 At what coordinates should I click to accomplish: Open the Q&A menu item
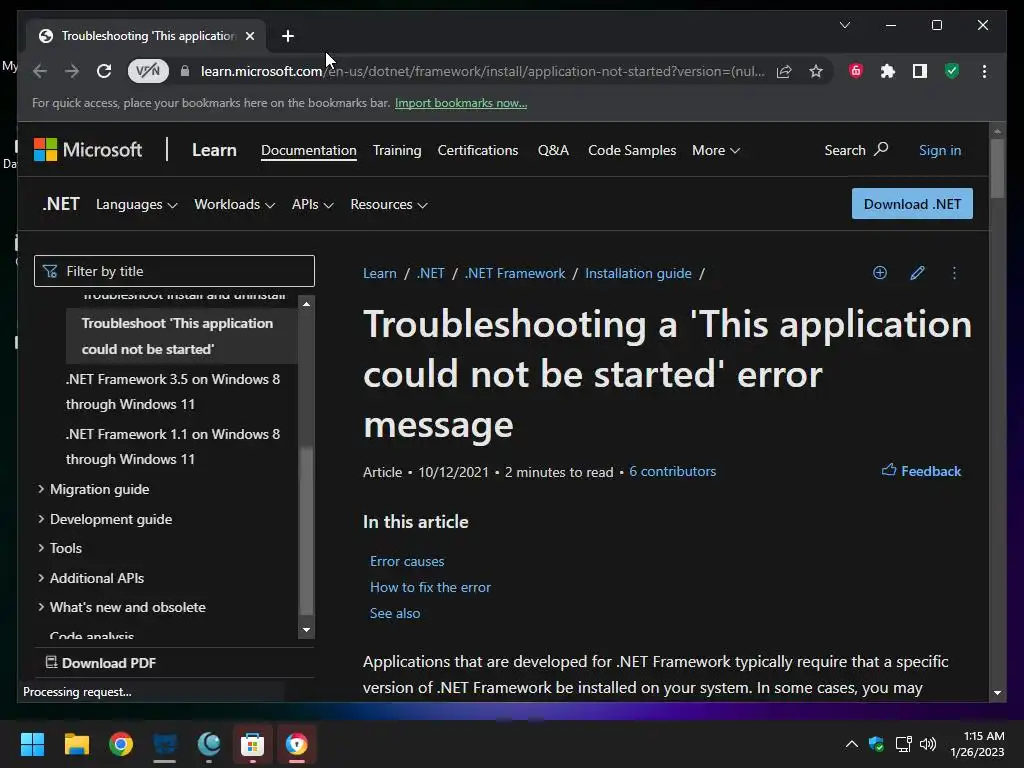(553, 150)
